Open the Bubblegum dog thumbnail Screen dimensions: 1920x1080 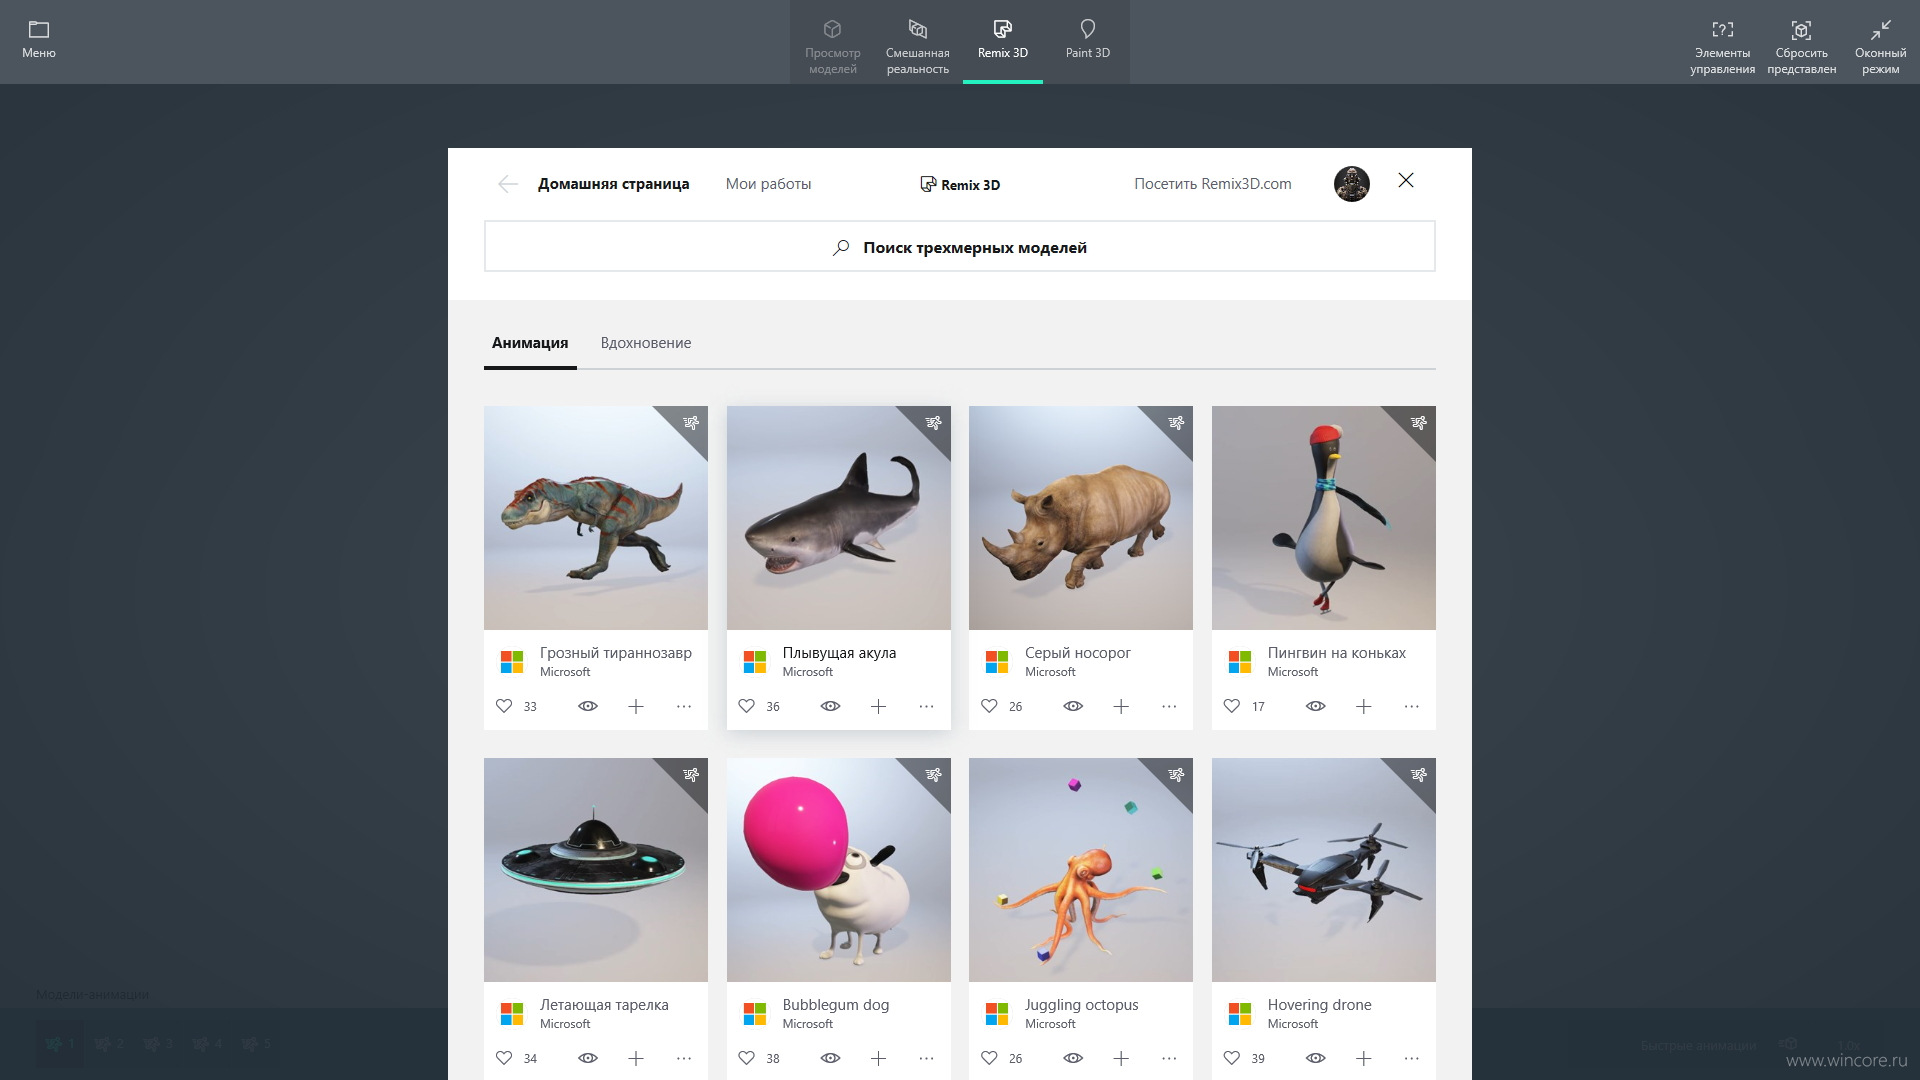coord(839,870)
